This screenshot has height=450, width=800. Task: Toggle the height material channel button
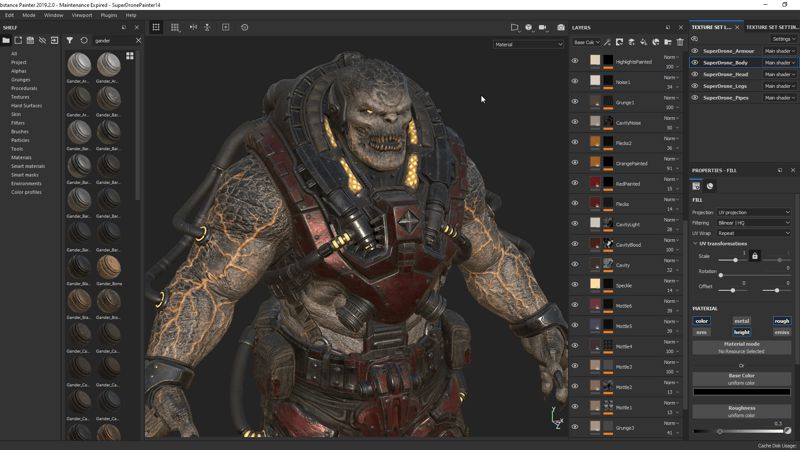coord(741,332)
